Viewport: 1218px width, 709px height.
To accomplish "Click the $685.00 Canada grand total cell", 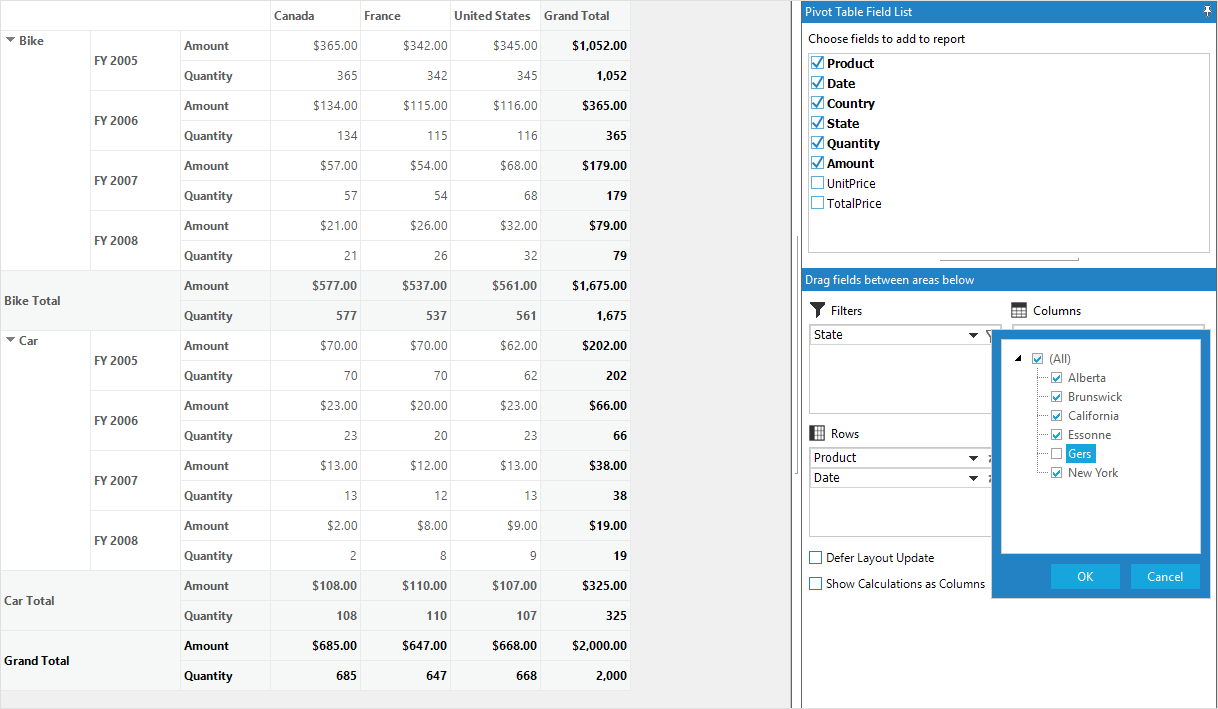I will pos(315,645).
